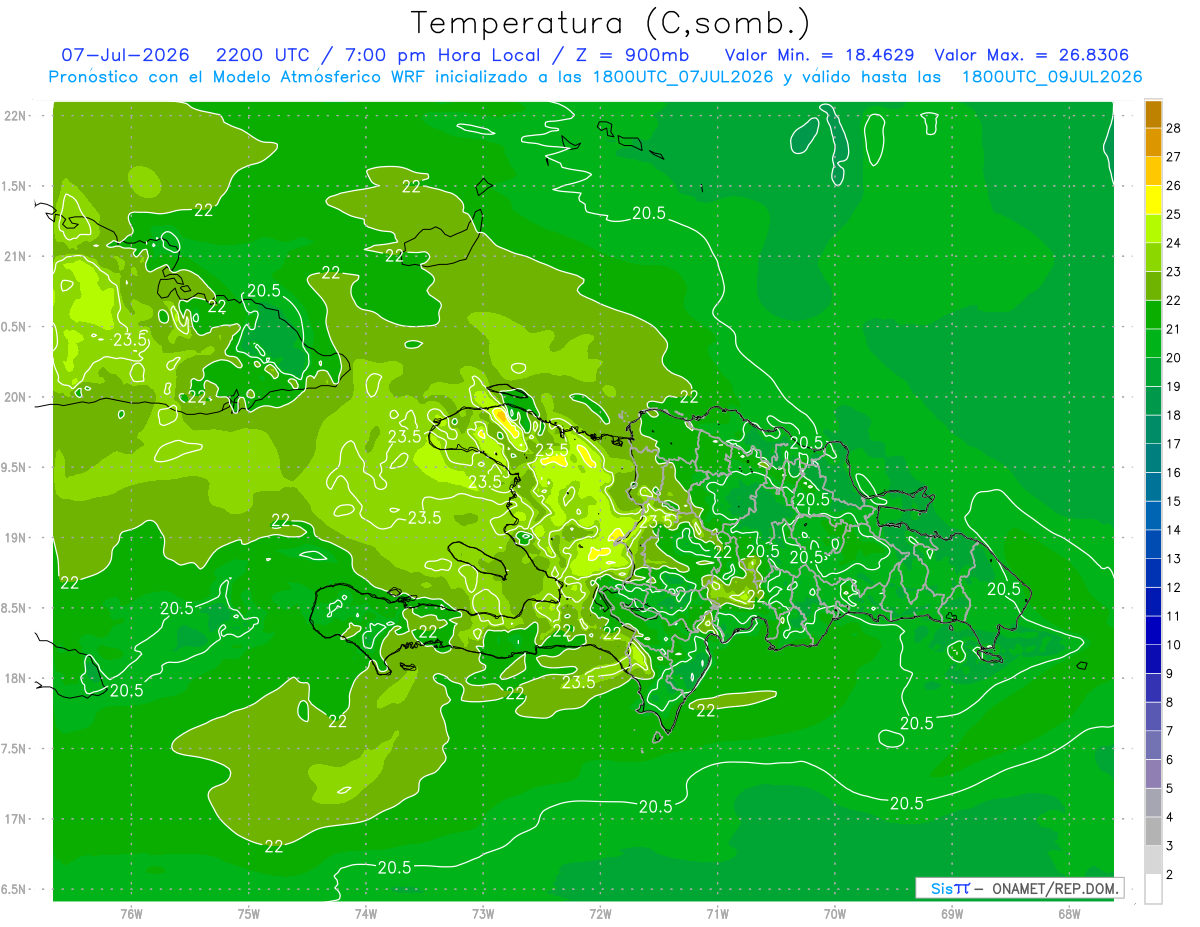1200x927 pixels.
Task: Click the 19N latitude axis label
Action: (15, 538)
